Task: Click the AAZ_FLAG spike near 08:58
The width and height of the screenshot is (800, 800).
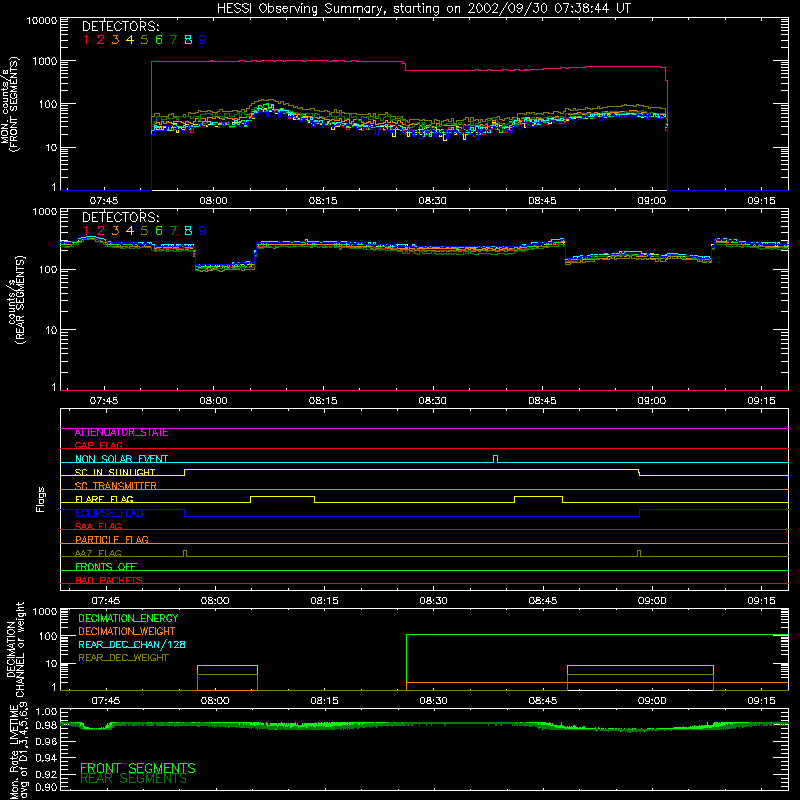Action: (x=639, y=554)
